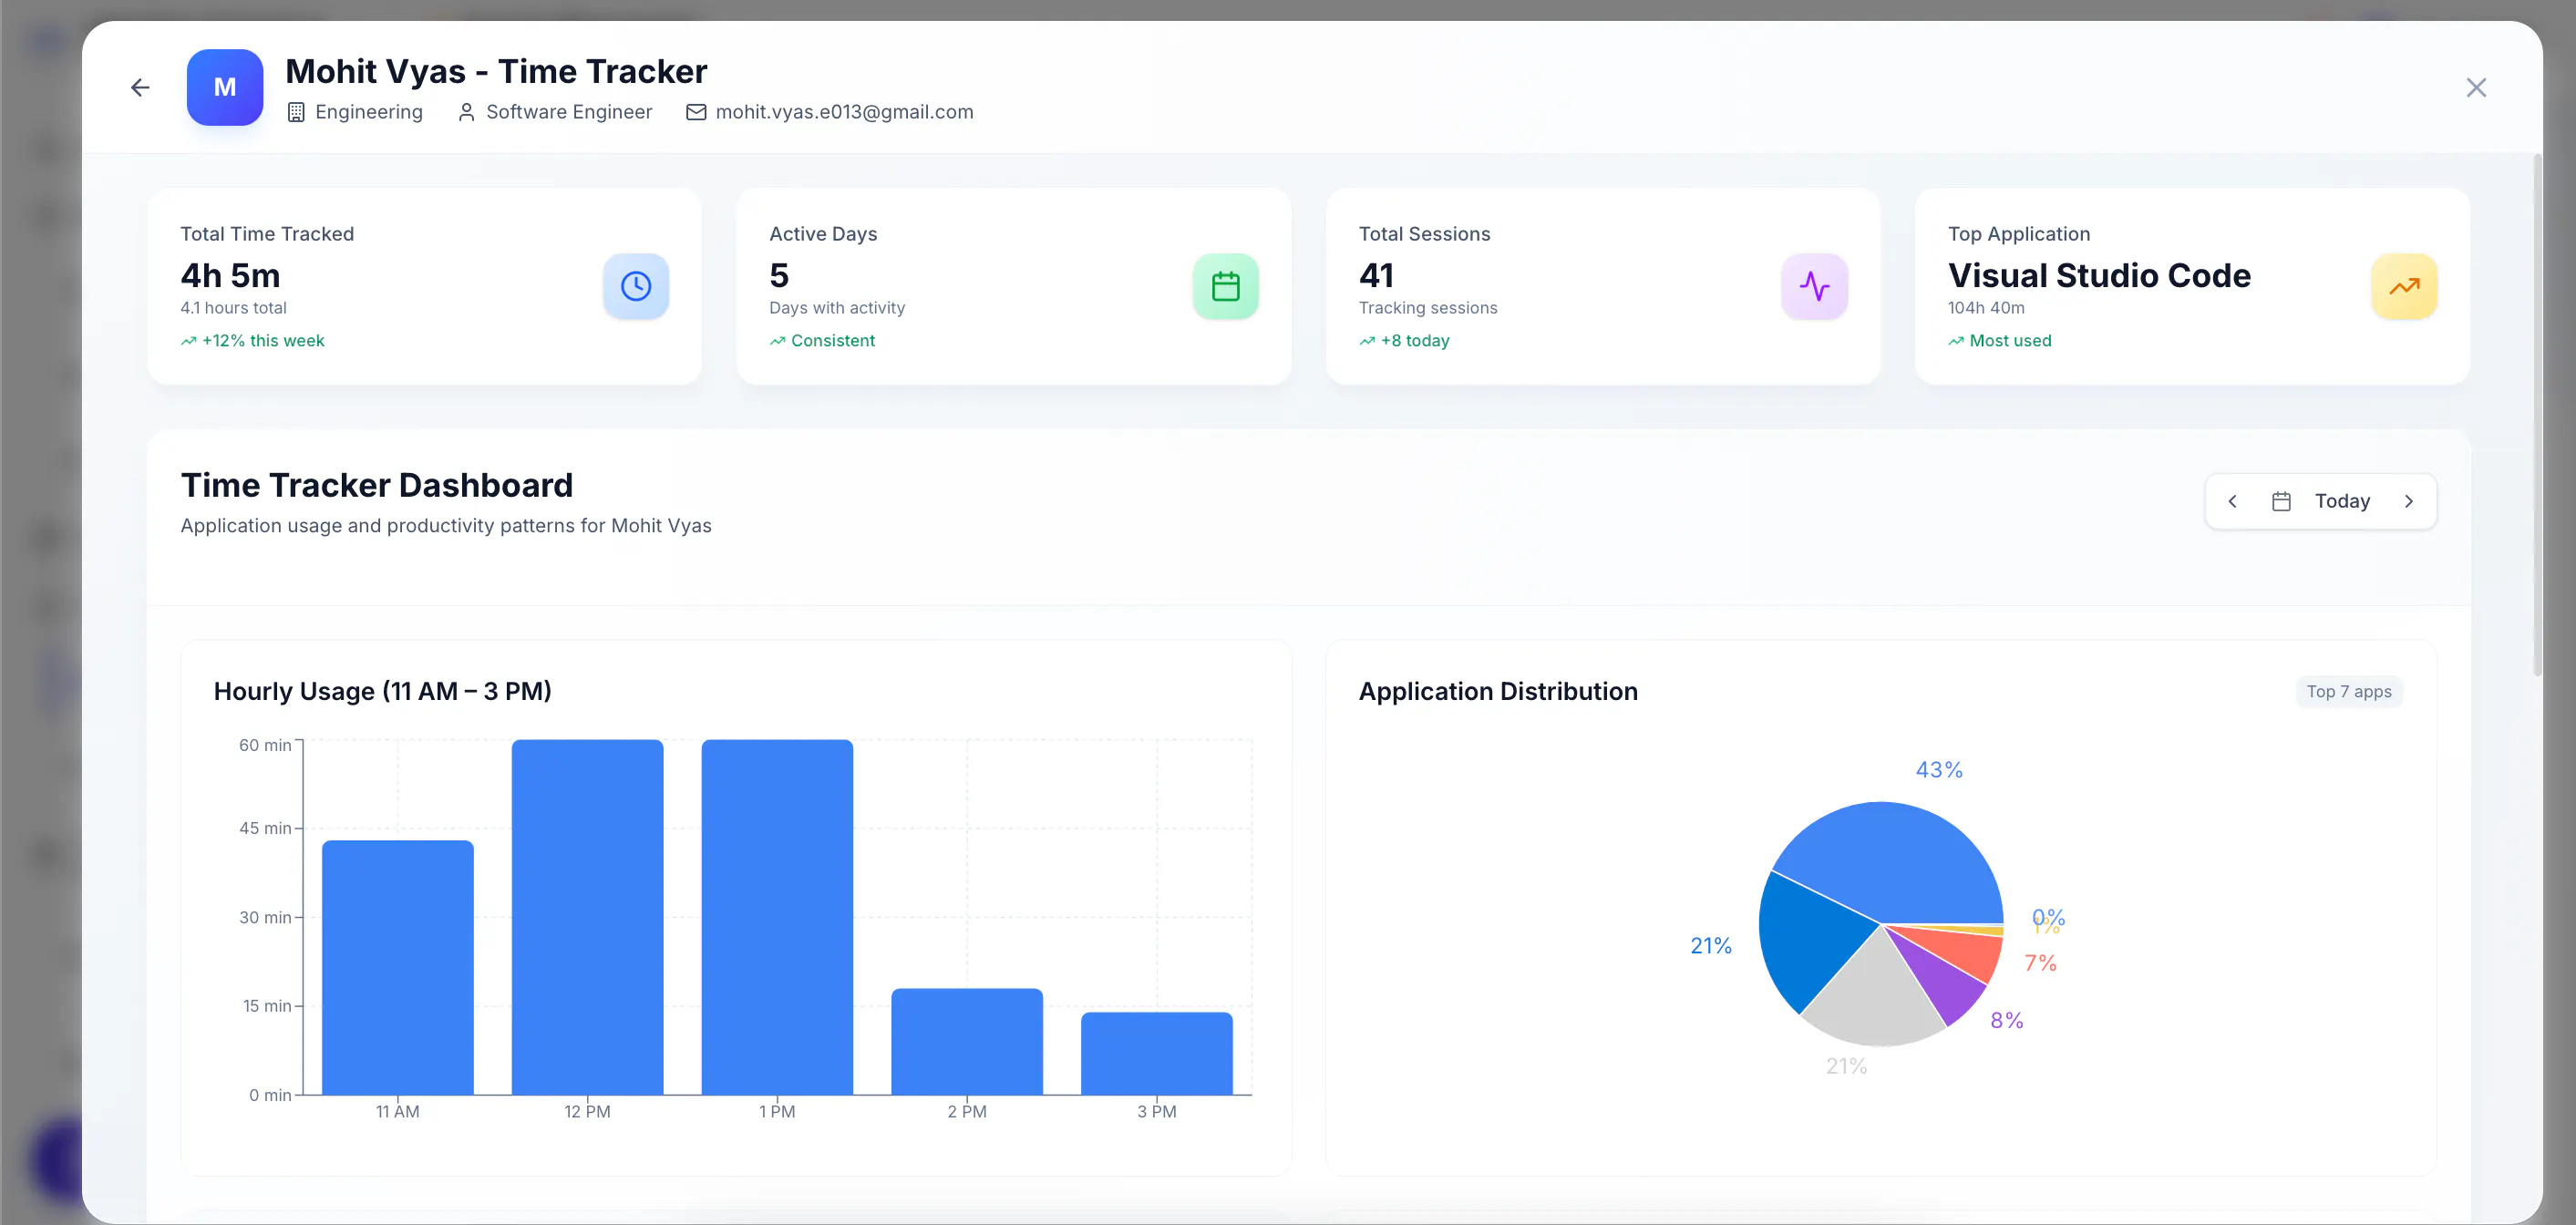Select the 12 PM bar in Hourly Usage
Viewport: 2576px width, 1225px height.
pos(587,917)
